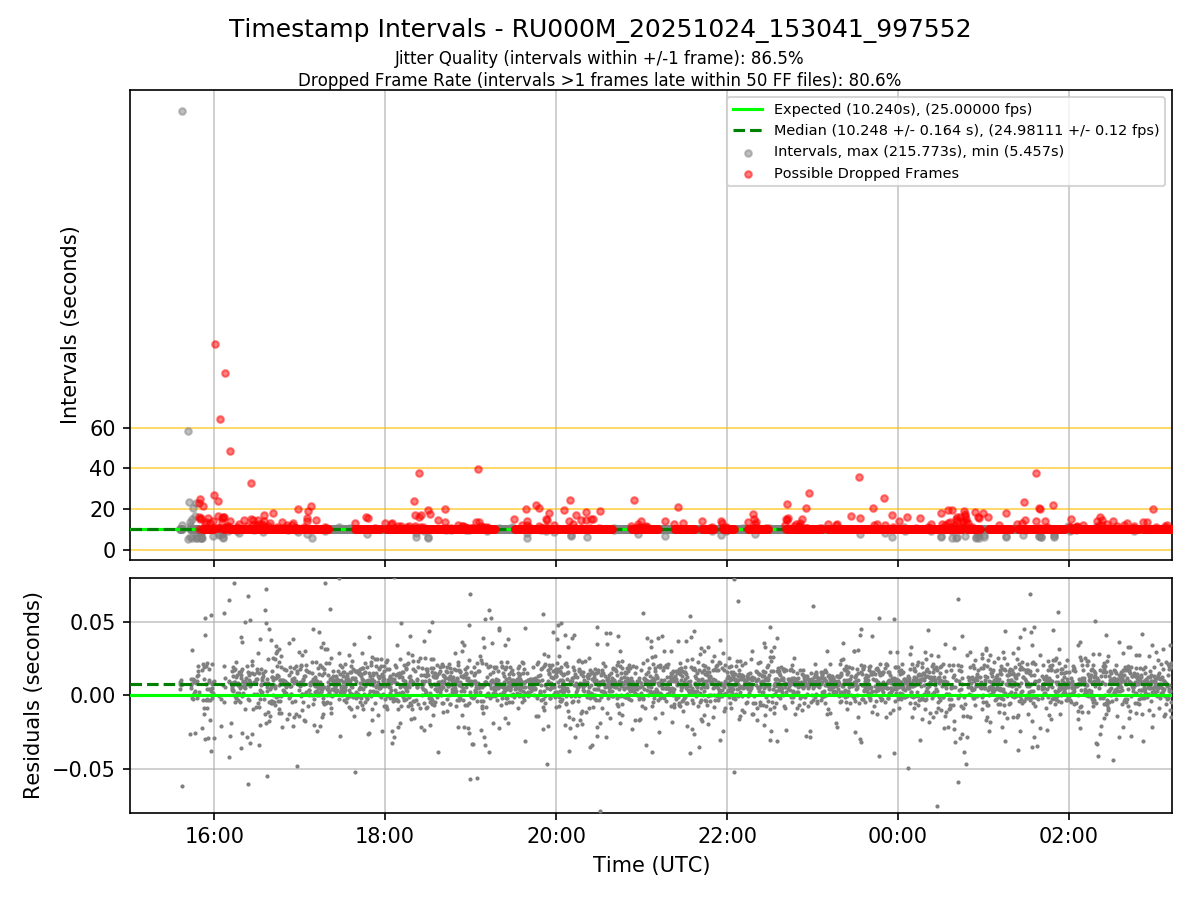Click the green Expected line legend swatch

coord(748,110)
